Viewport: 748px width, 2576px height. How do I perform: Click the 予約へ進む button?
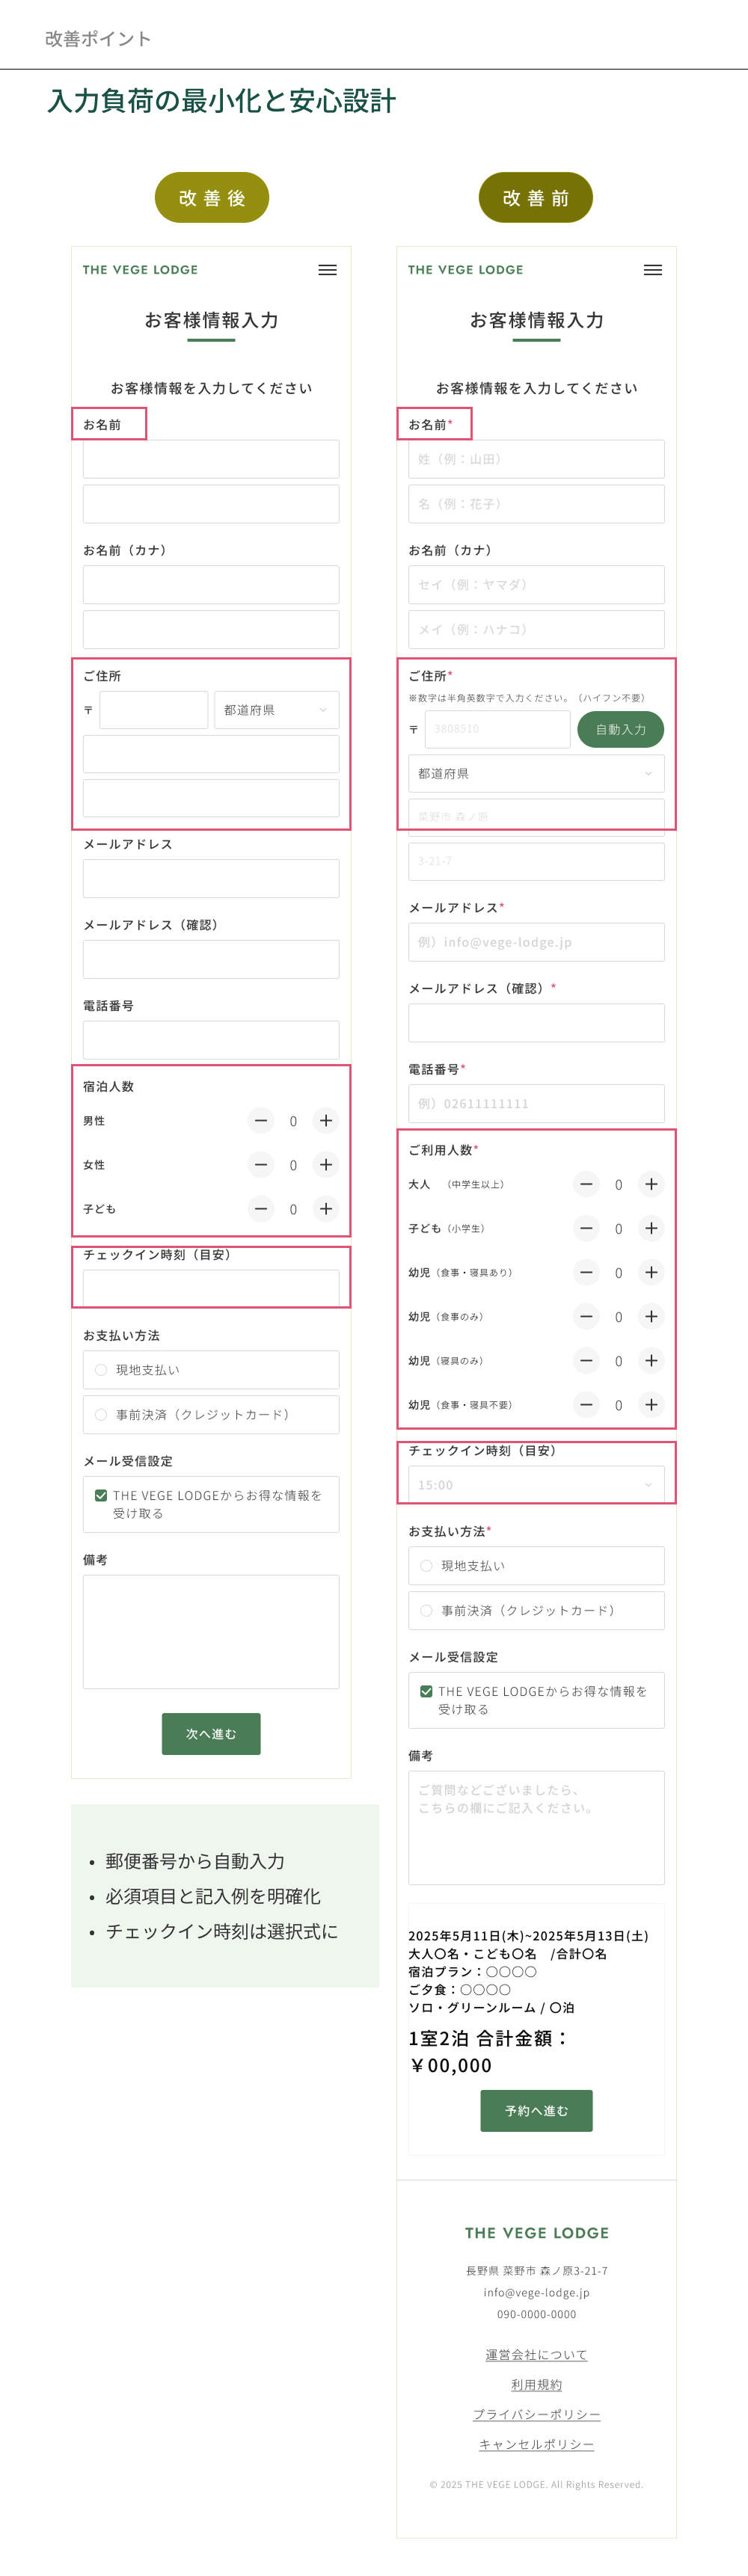pyautogui.click(x=536, y=2111)
